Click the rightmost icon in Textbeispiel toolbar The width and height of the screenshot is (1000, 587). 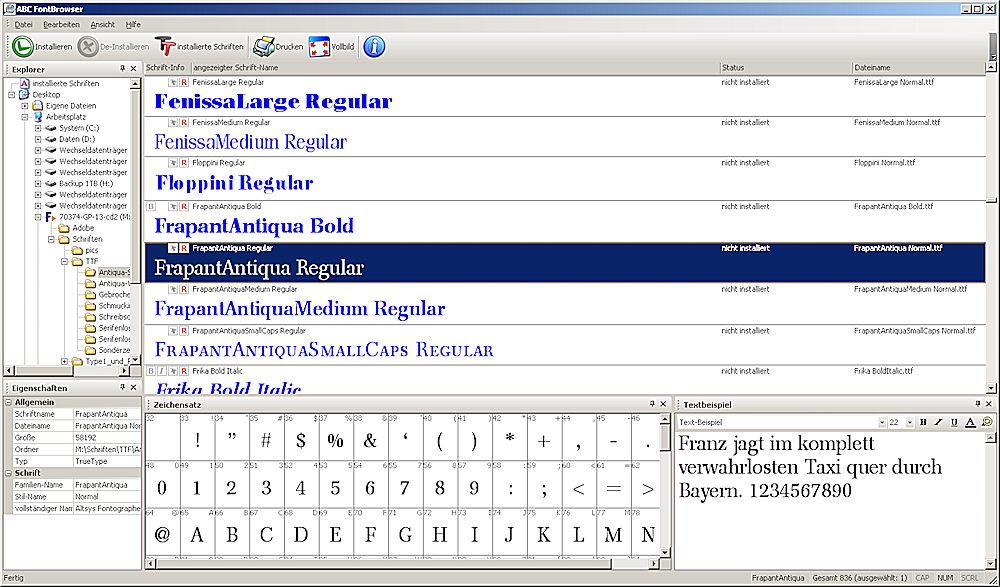tap(986, 422)
